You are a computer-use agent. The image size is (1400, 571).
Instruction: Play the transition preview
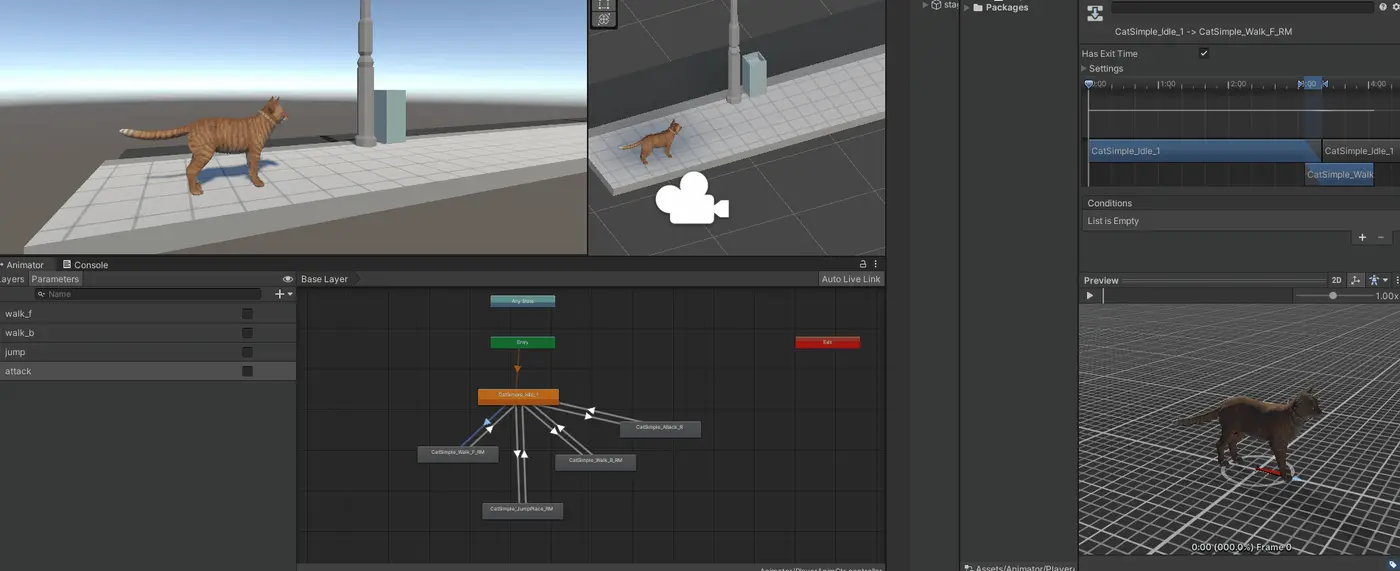(1090, 296)
